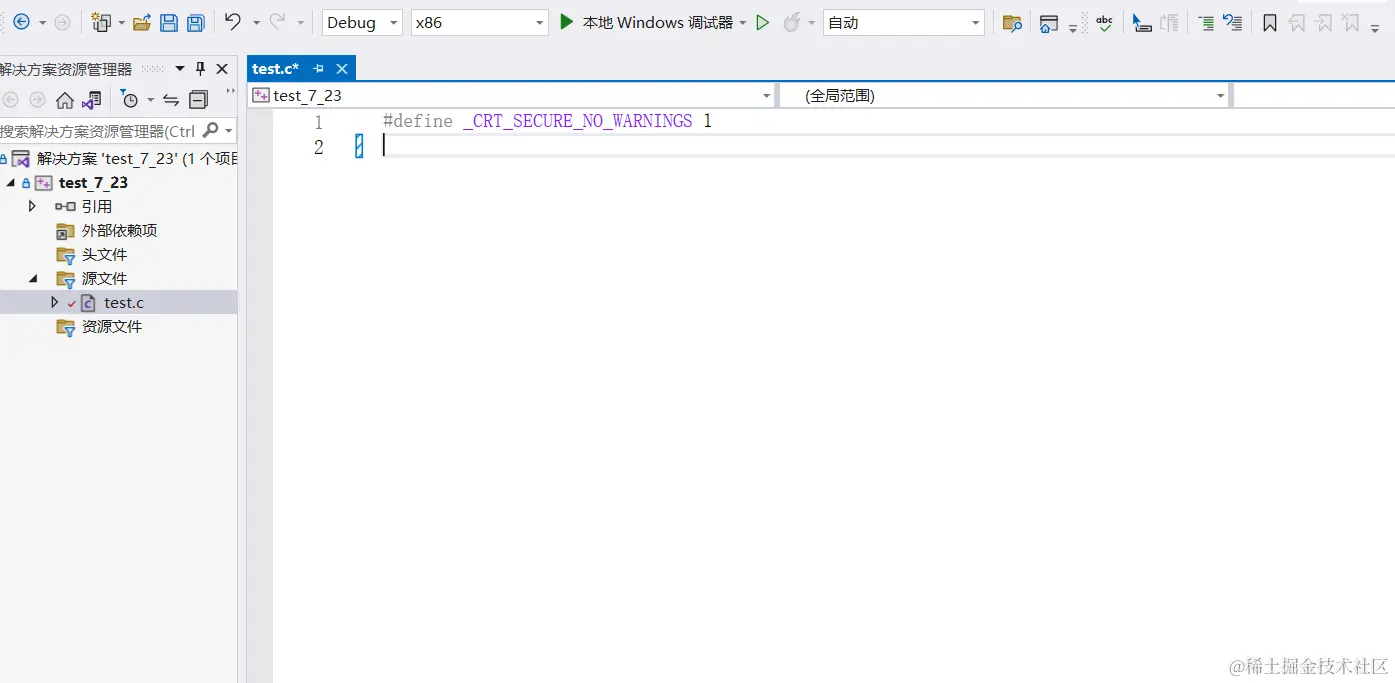Image resolution: width=1395 pixels, height=683 pixels.
Task: Toggle a bookmark on current line
Action: [x=1270, y=22]
